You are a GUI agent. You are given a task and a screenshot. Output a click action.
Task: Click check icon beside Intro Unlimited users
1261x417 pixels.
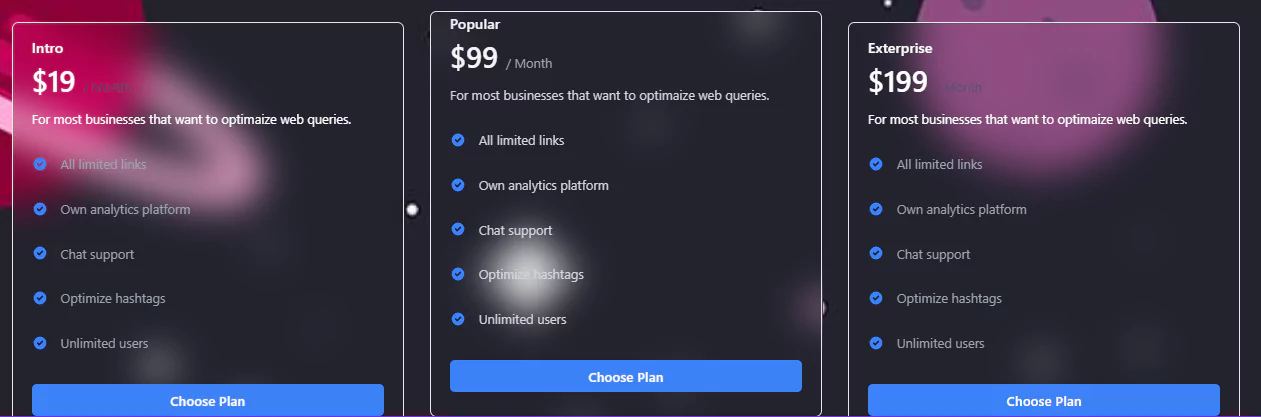click(40, 343)
